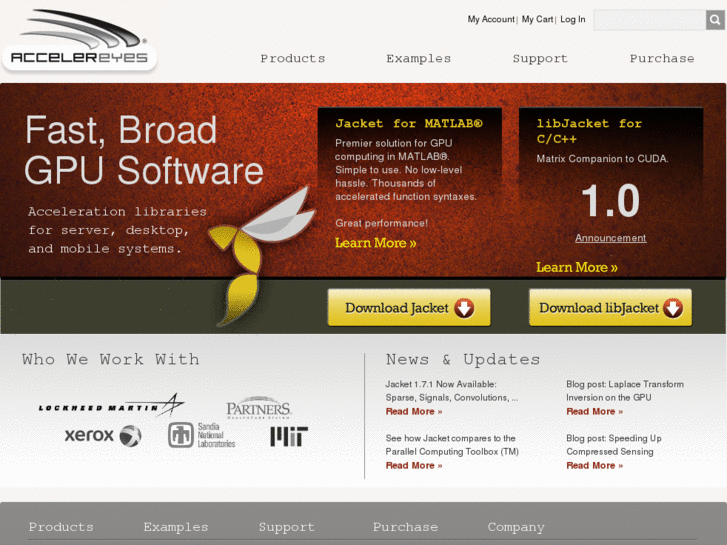Open the Examples top menu

418,58
